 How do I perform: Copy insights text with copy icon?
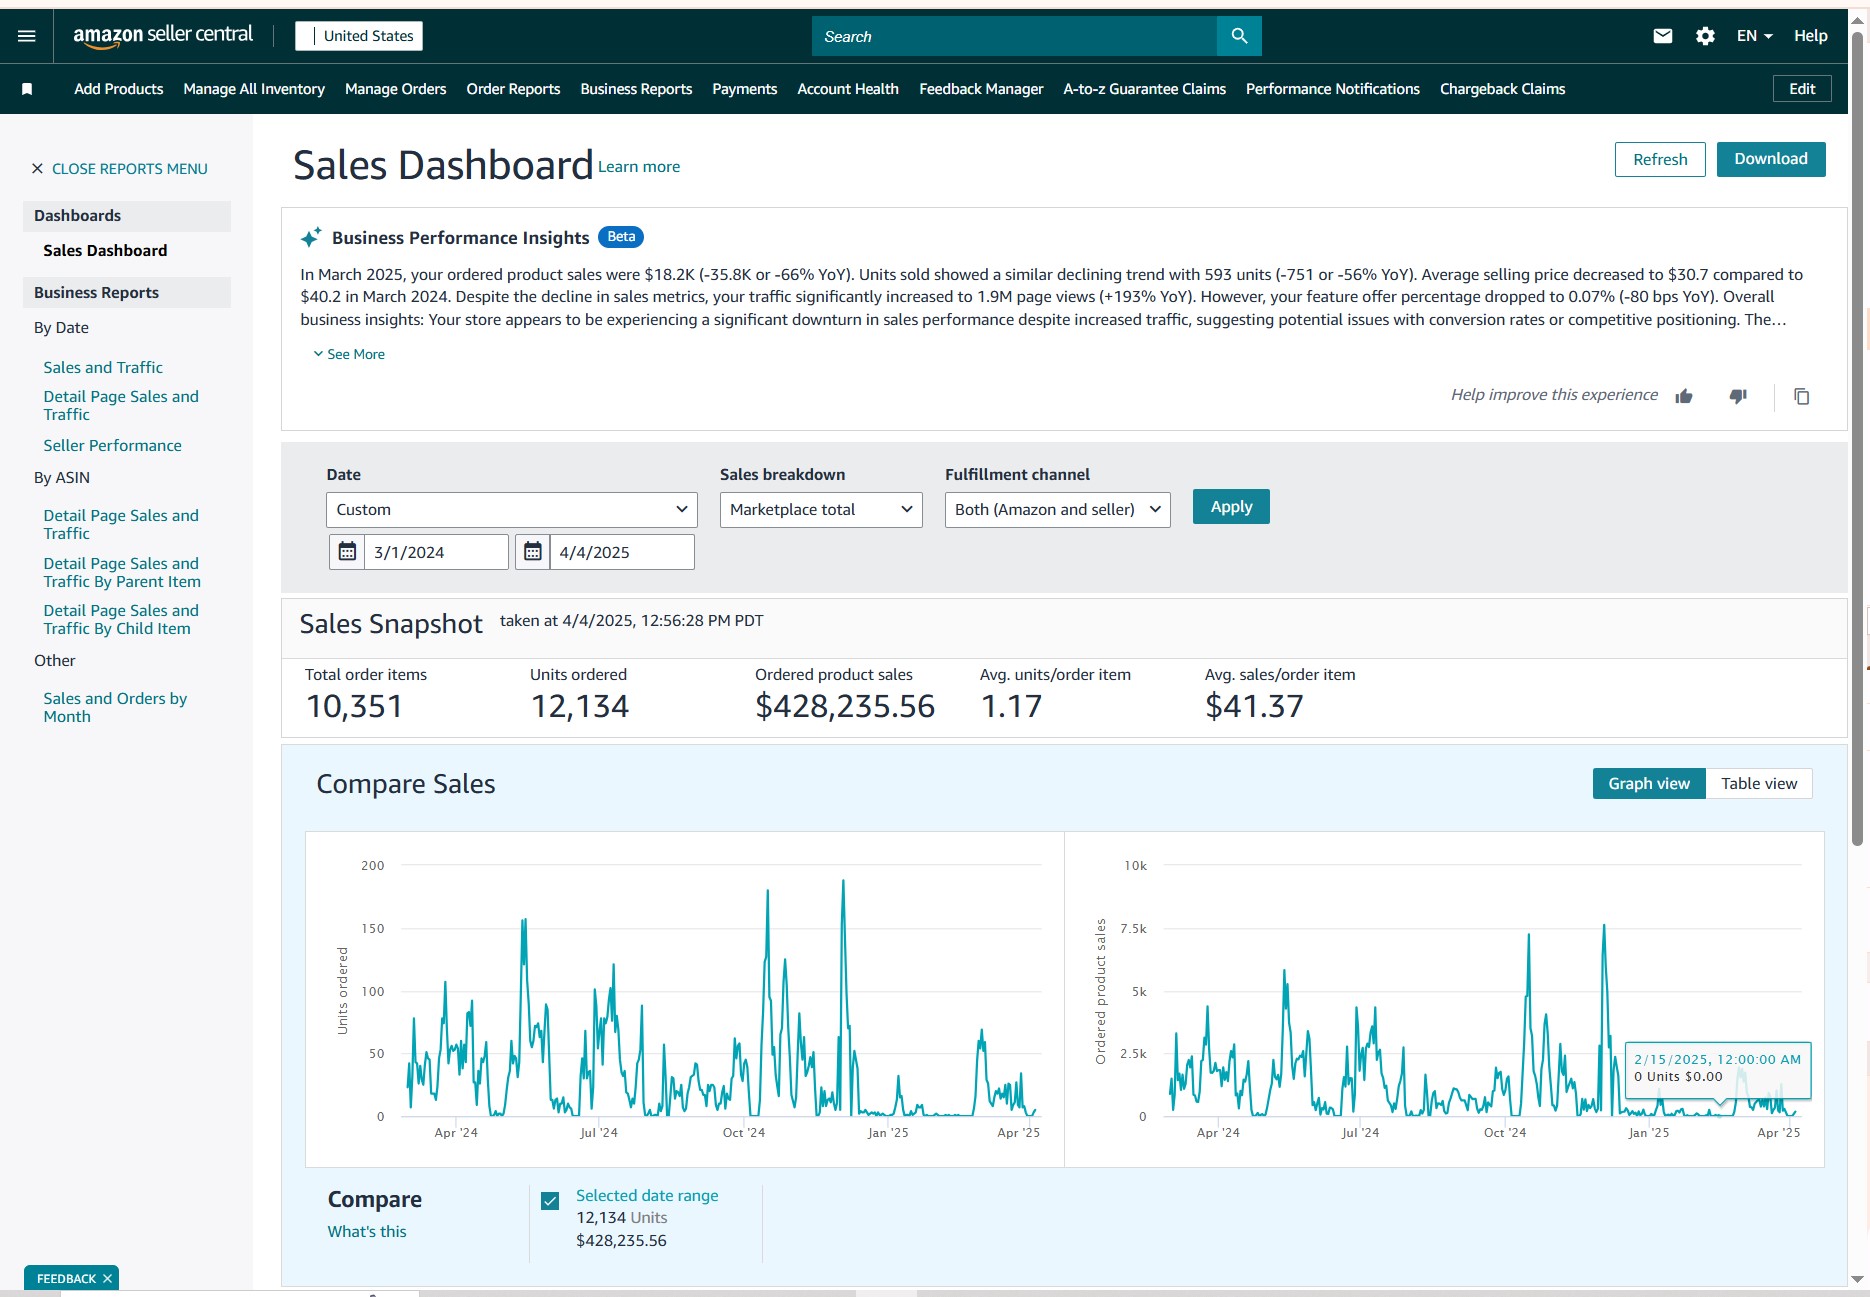coord(1802,396)
